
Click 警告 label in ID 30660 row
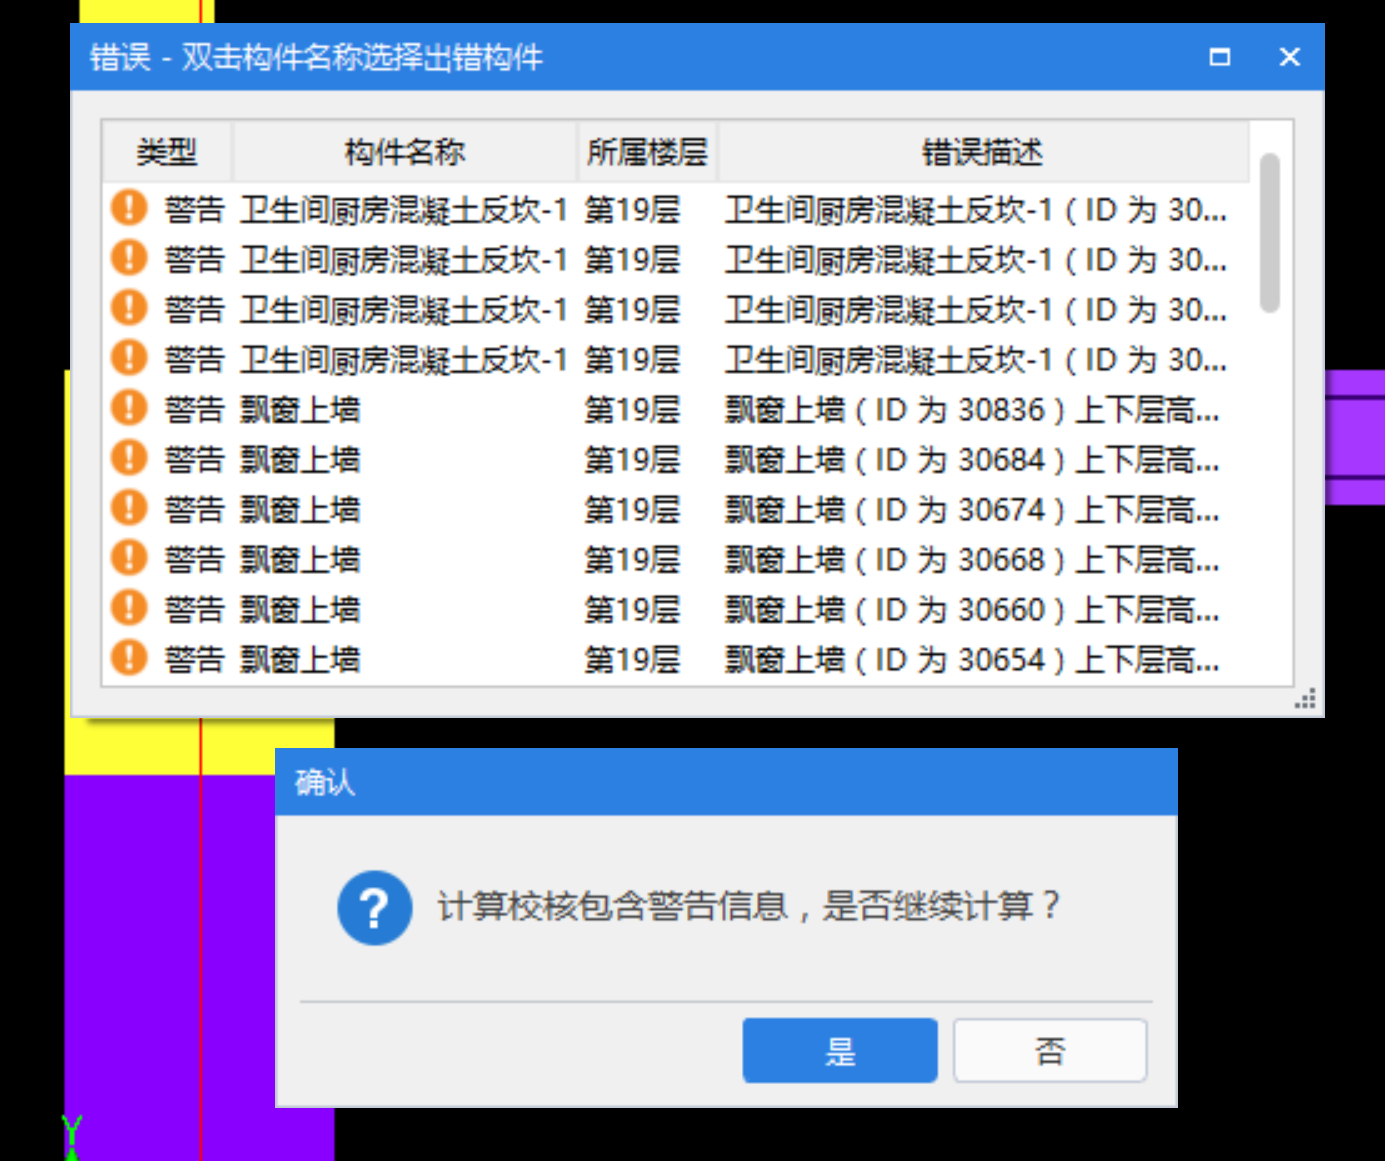click(194, 610)
